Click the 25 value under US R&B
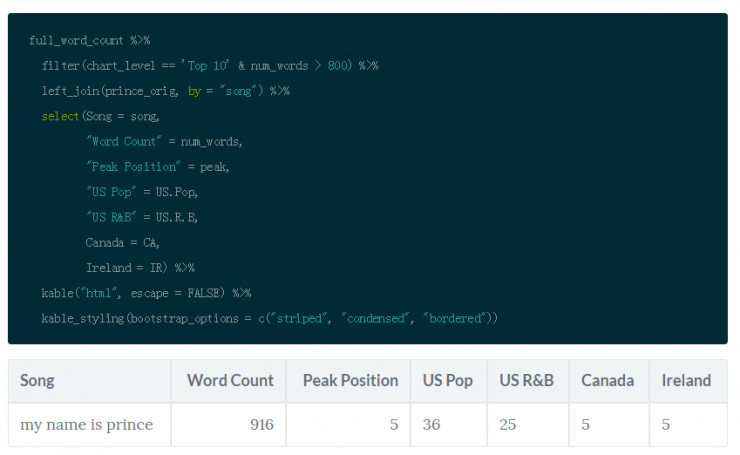 508,425
